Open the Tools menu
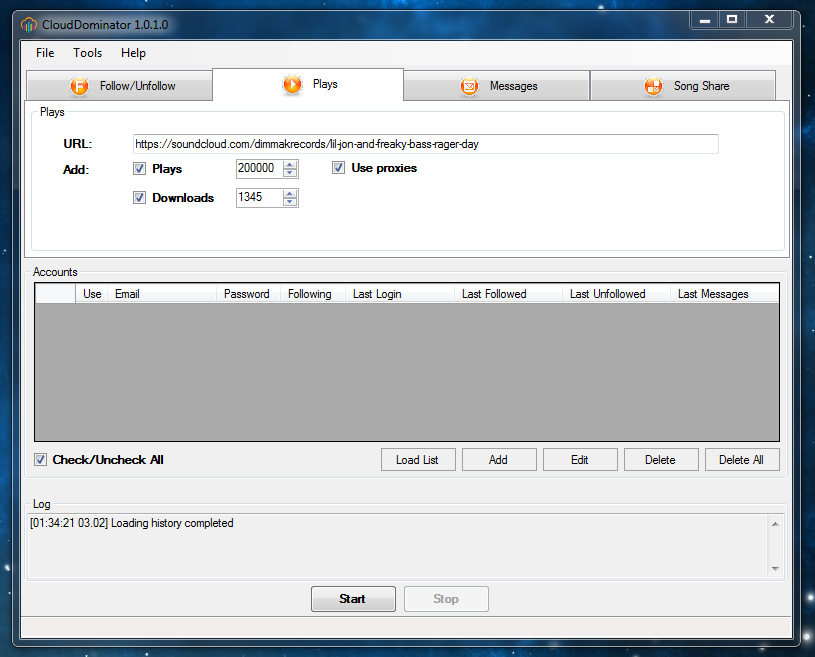 click(x=87, y=53)
